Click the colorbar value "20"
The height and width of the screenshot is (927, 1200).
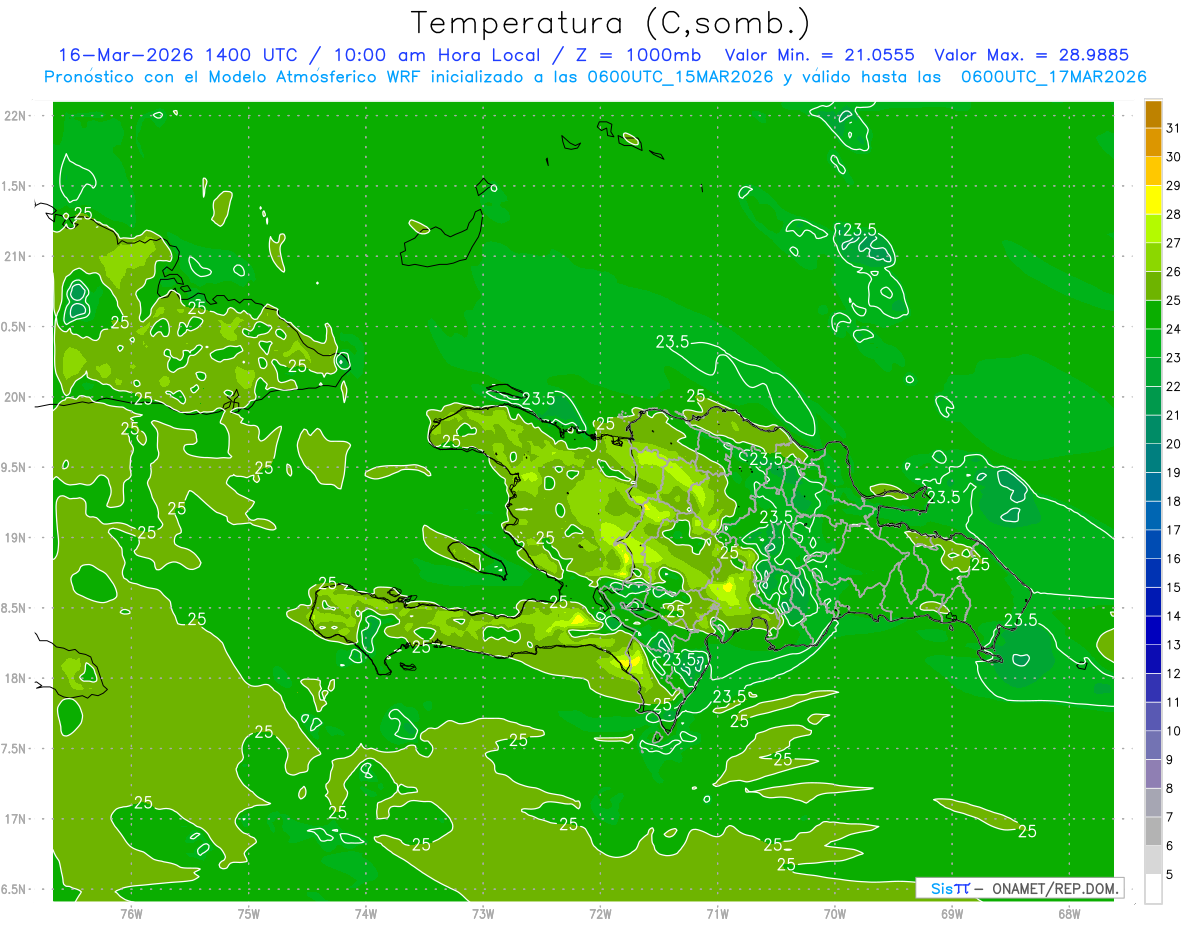pyautogui.click(x=1173, y=444)
